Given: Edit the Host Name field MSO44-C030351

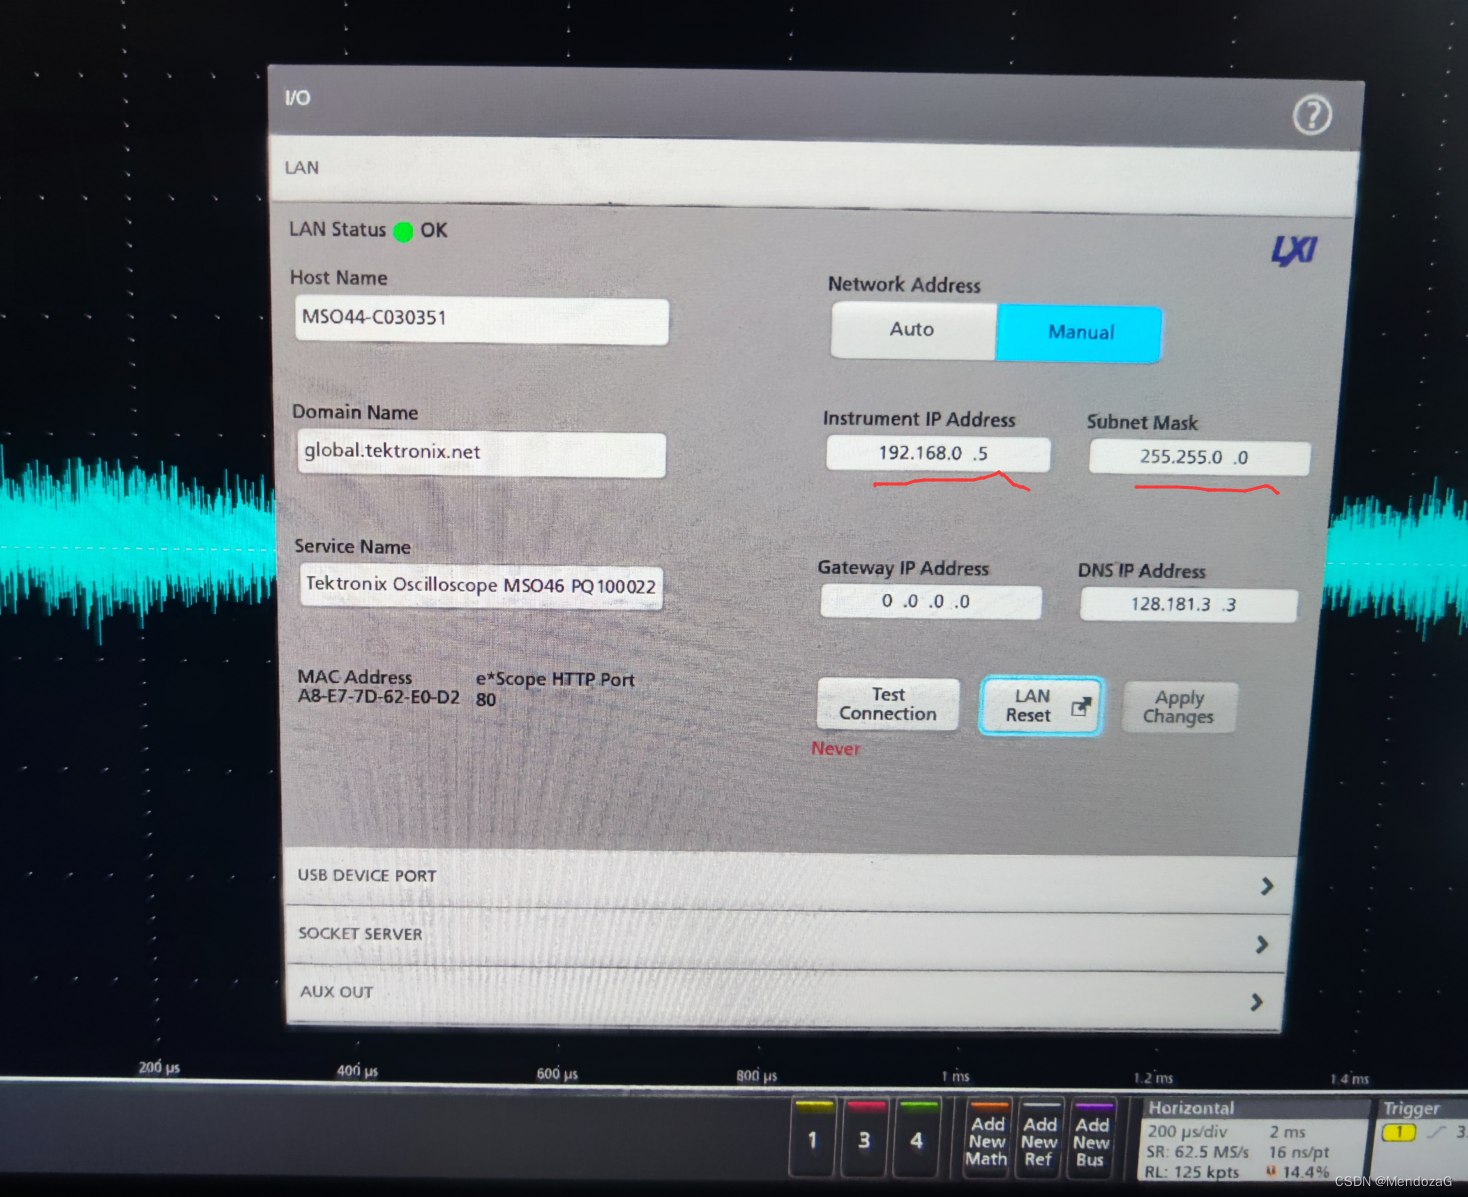Looking at the screenshot, I should pyautogui.click(x=481, y=320).
